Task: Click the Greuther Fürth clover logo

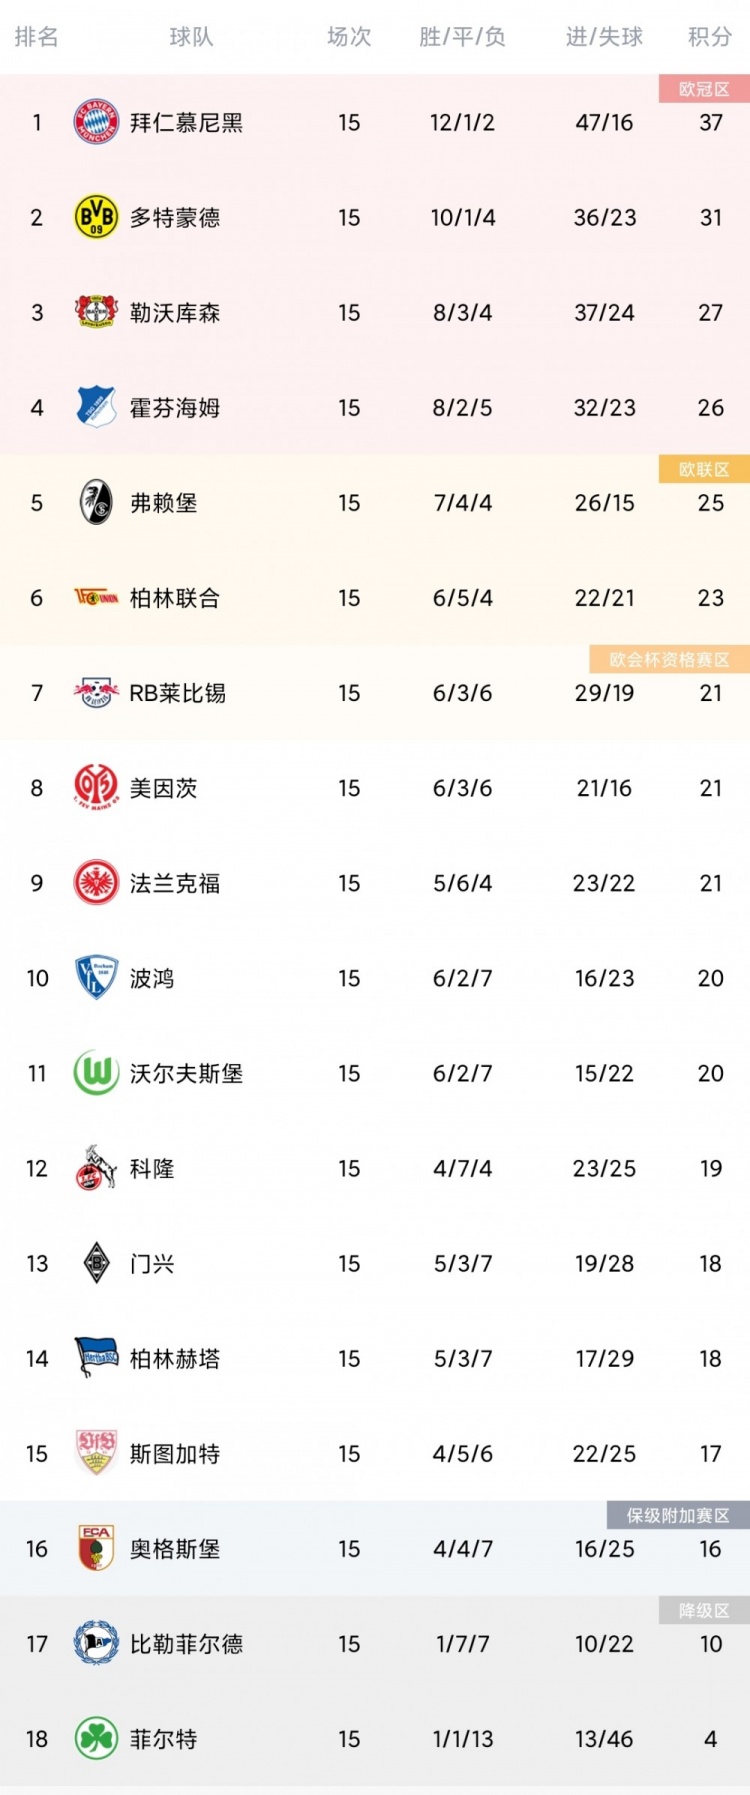Action: point(96,1738)
